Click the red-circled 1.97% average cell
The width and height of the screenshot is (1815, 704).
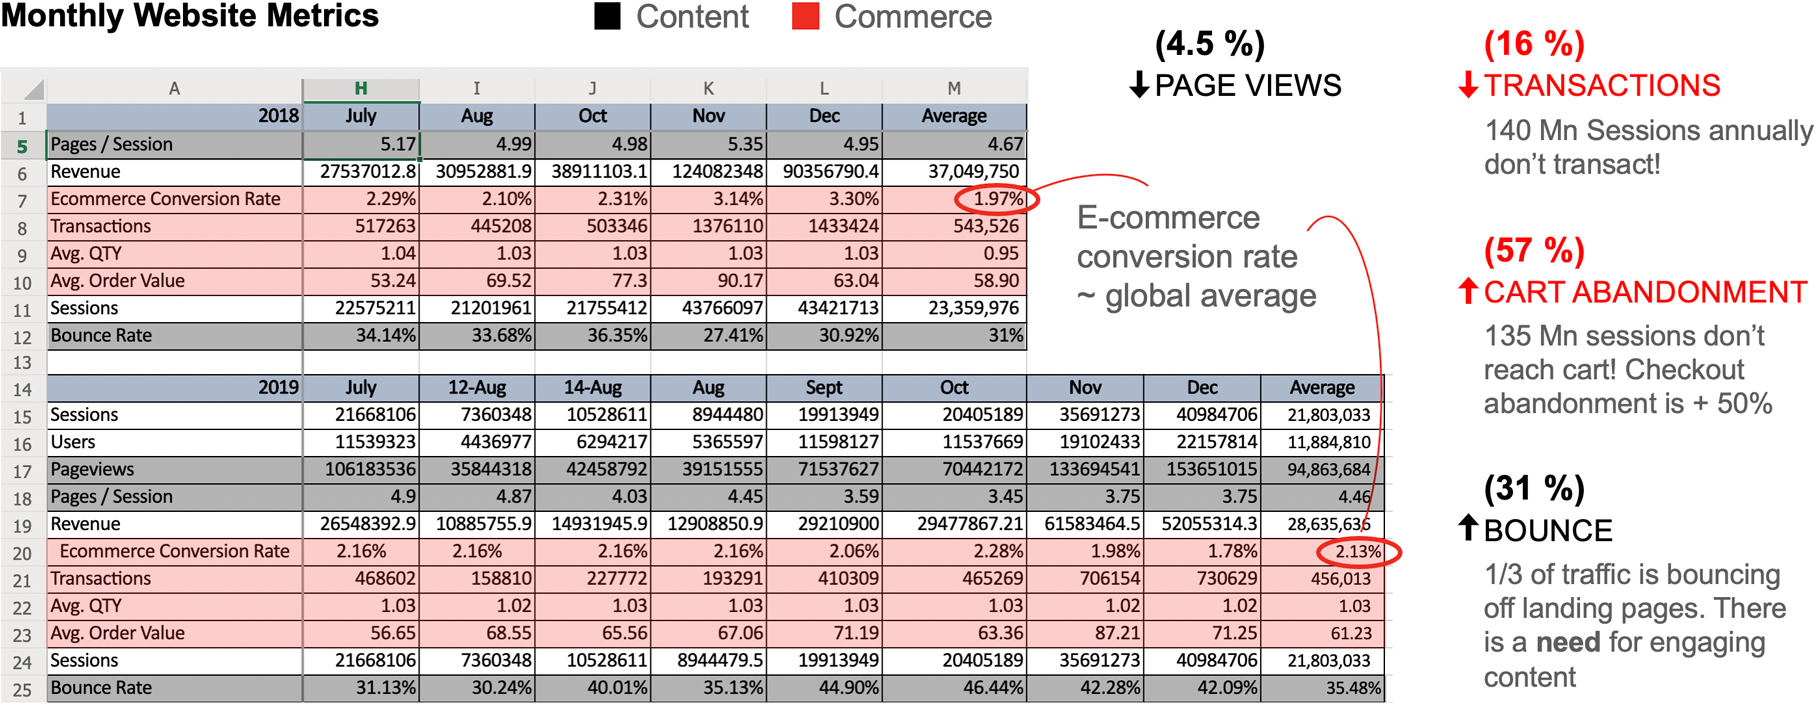point(997,199)
